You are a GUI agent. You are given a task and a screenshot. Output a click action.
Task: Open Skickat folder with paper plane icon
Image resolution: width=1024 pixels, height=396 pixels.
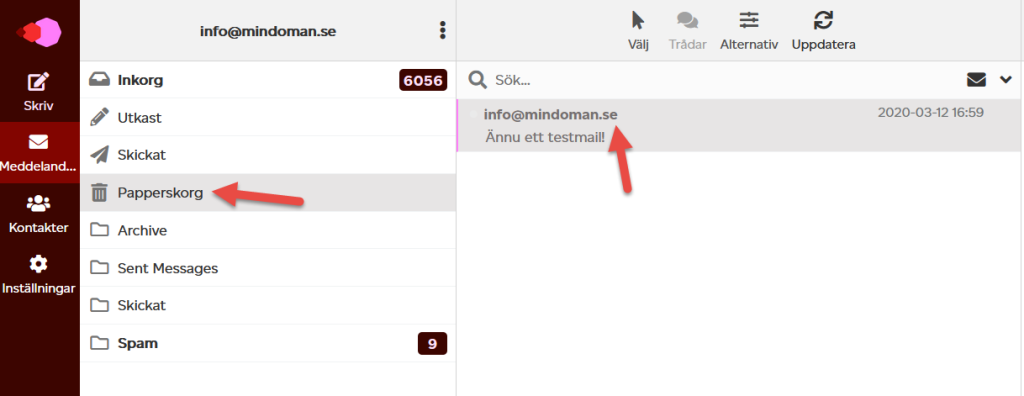[268, 155]
